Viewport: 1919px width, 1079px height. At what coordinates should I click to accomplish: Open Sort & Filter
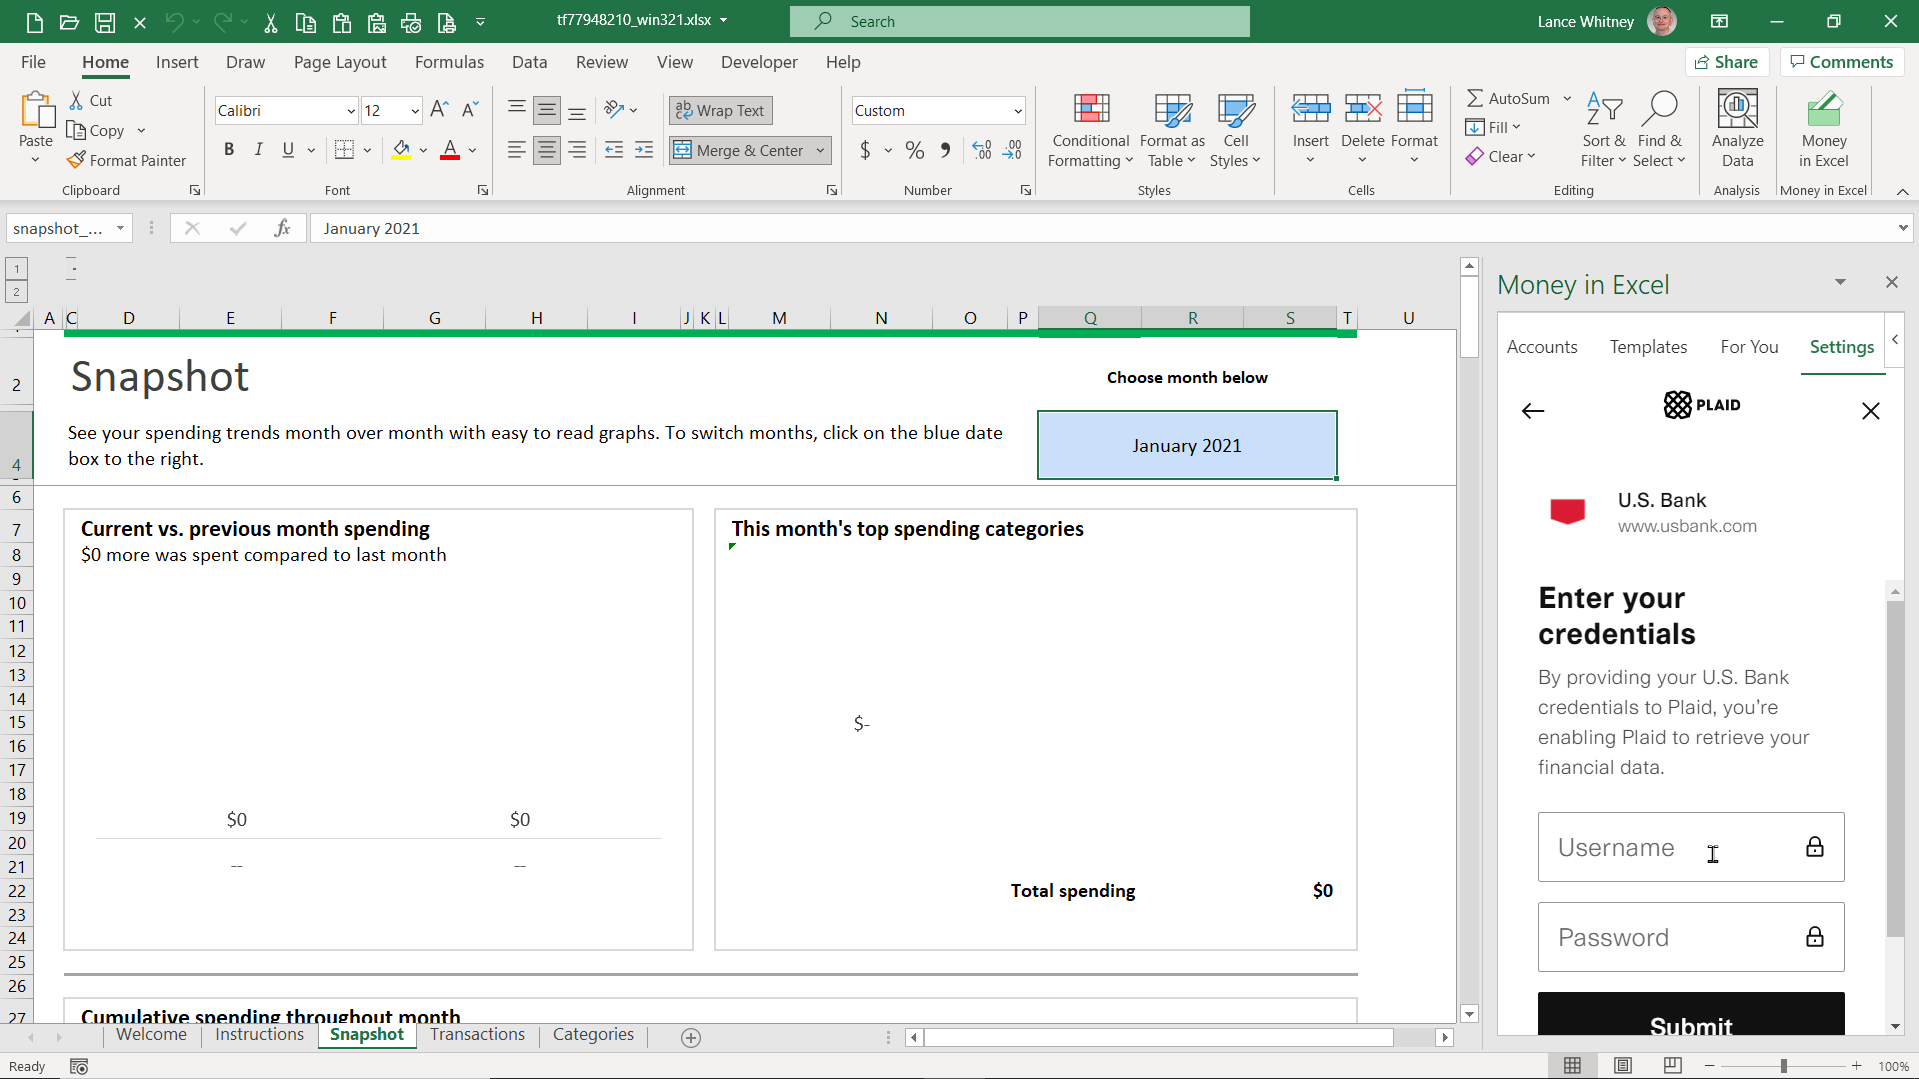[x=1603, y=131]
